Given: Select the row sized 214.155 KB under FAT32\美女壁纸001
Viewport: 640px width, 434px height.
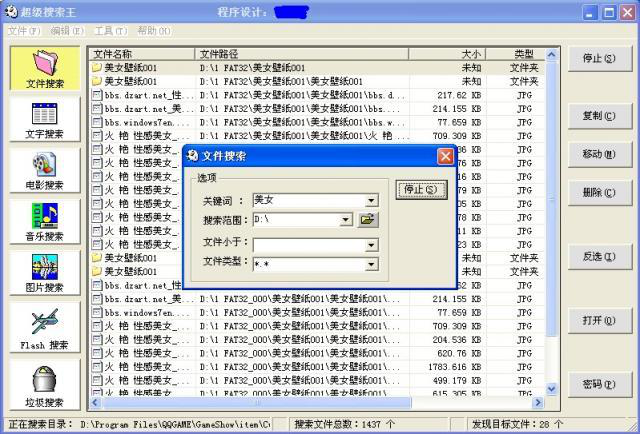Looking at the screenshot, I should click(317, 109).
